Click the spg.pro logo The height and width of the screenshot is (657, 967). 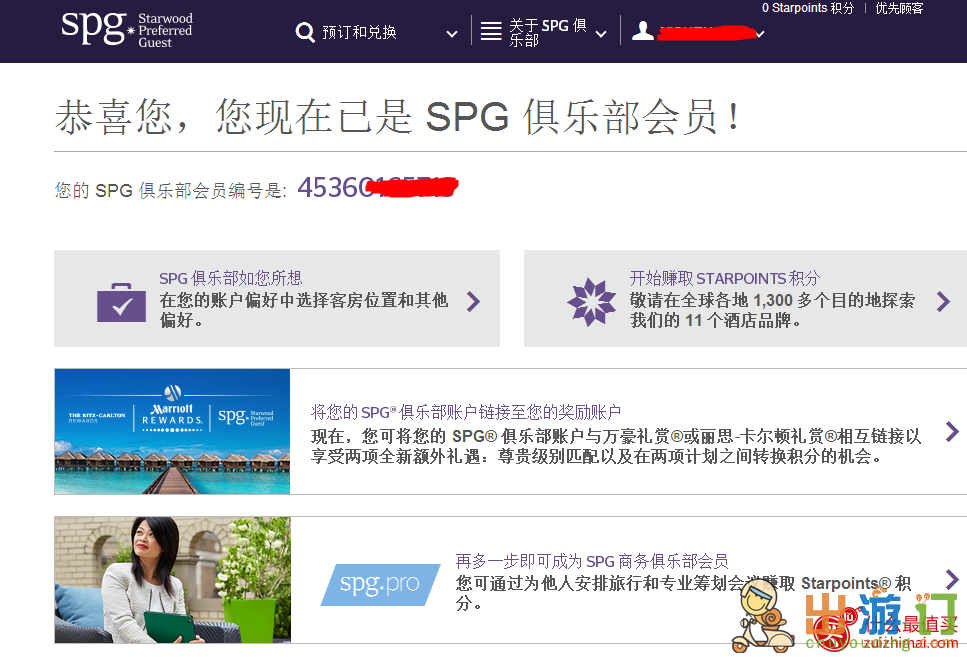(x=381, y=584)
